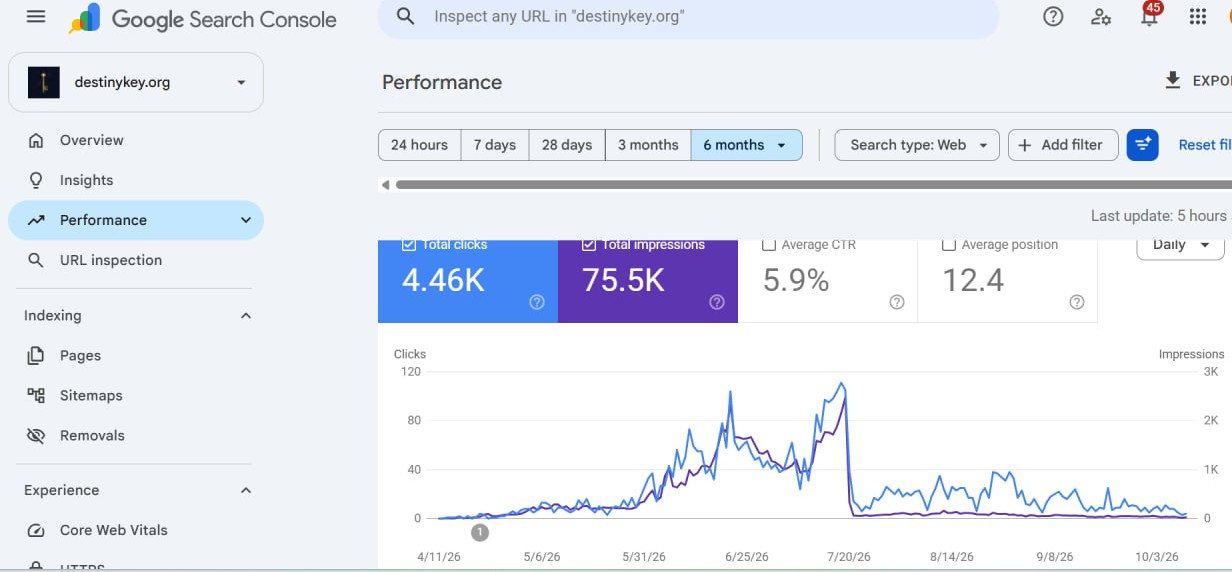Click the Overview home icon
This screenshot has height=572, width=1232.
pyautogui.click(x=36, y=140)
